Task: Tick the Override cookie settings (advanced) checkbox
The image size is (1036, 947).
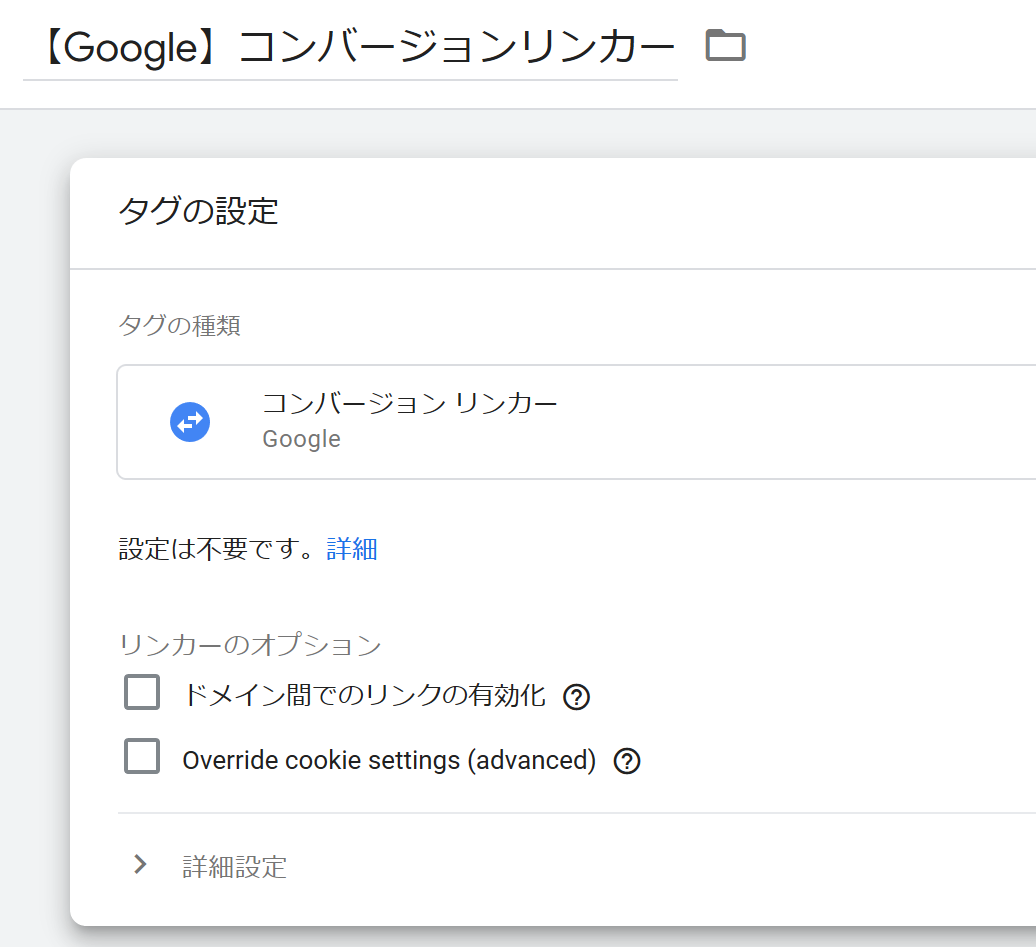Action: coord(142,756)
